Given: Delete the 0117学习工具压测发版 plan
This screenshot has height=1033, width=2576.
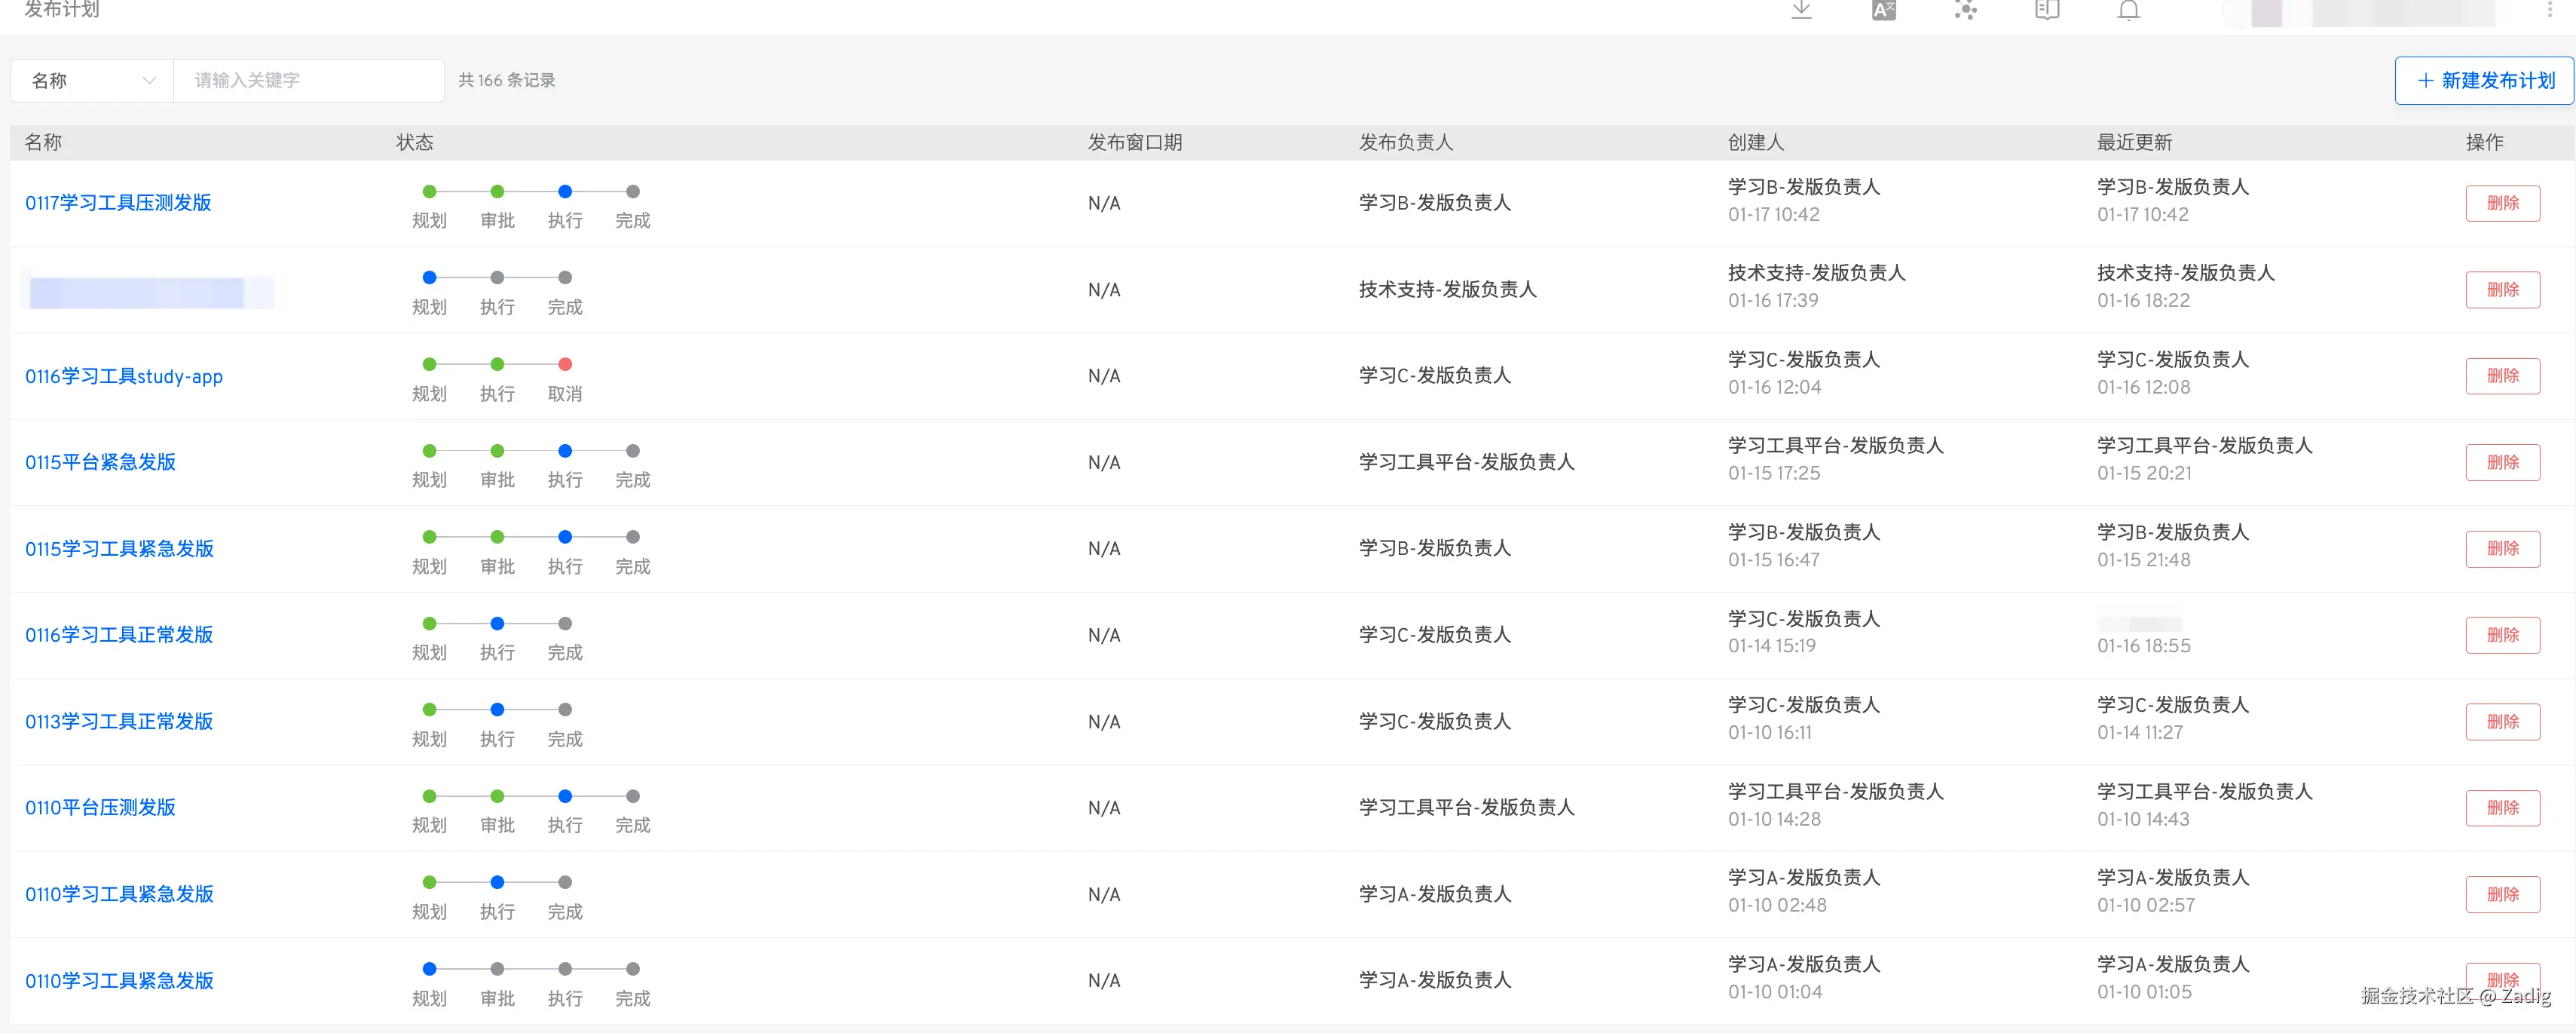Looking at the screenshot, I should pyautogui.click(x=2502, y=203).
